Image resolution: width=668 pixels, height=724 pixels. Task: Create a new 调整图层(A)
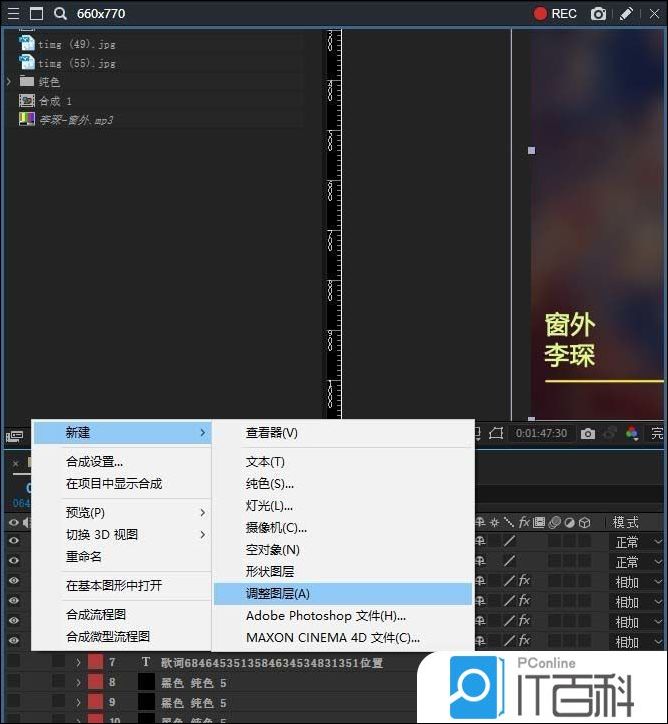click(x=343, y=594)
